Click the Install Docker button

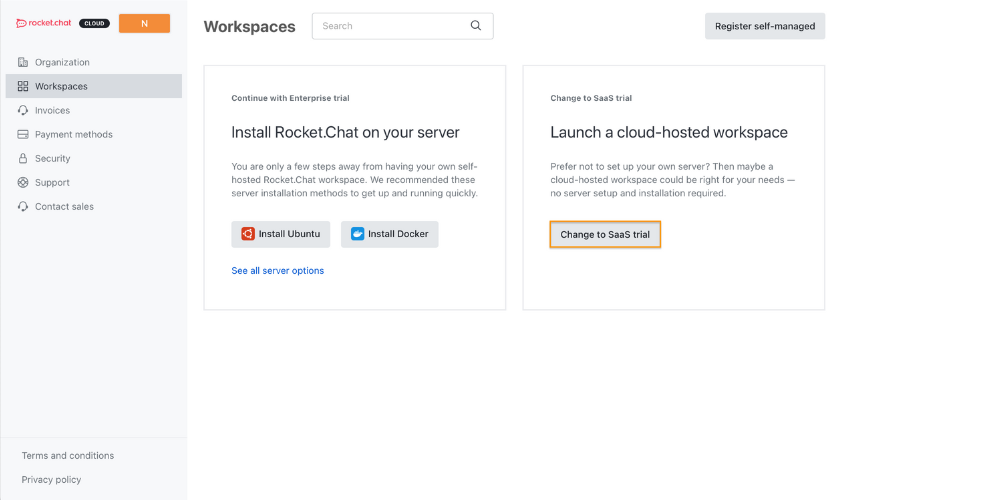click(390, 234)
